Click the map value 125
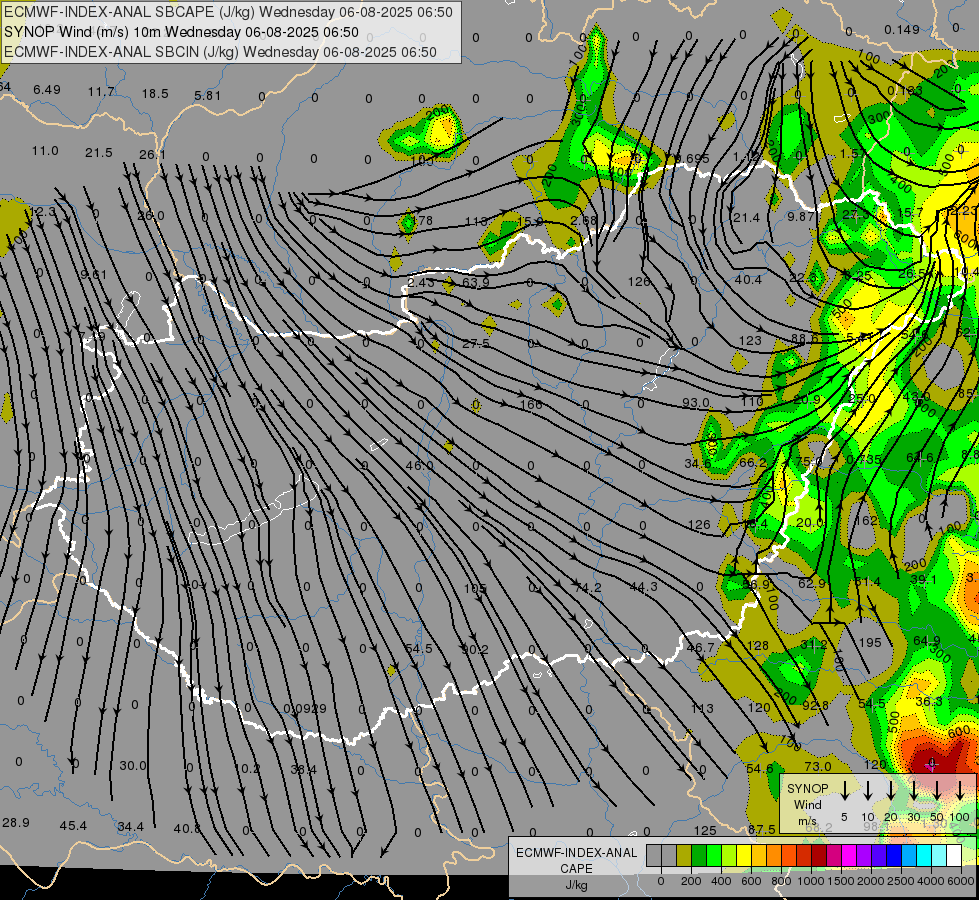This screenshot has height=900, width=979. pyautogui.click(x=705, y=831)
